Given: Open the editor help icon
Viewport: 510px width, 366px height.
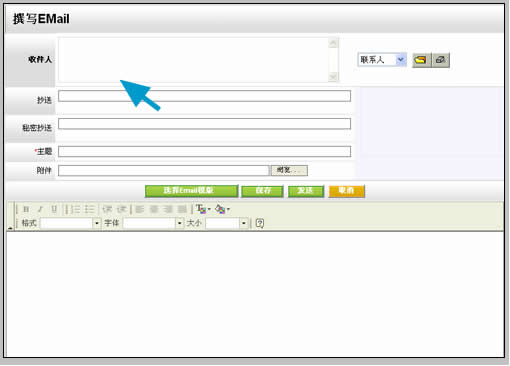Looking at the screenshot, I should click(260, 223).
